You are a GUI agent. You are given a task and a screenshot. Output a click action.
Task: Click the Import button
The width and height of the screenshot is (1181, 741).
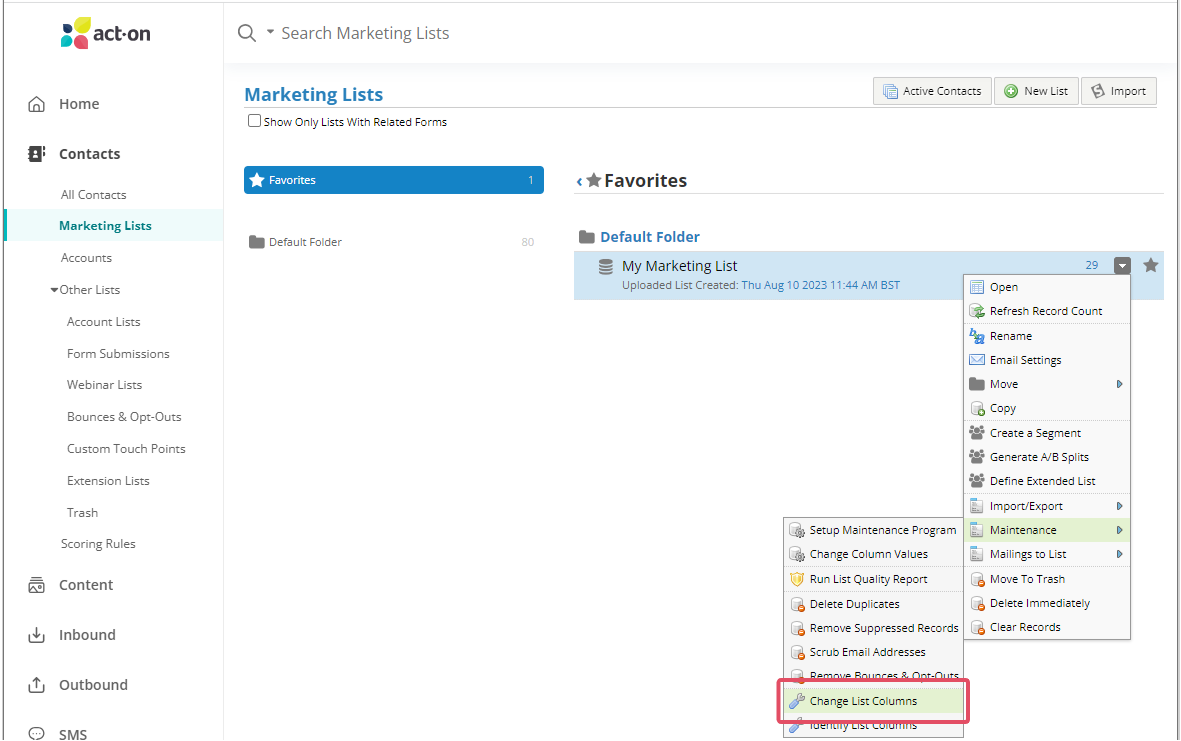1119,91
